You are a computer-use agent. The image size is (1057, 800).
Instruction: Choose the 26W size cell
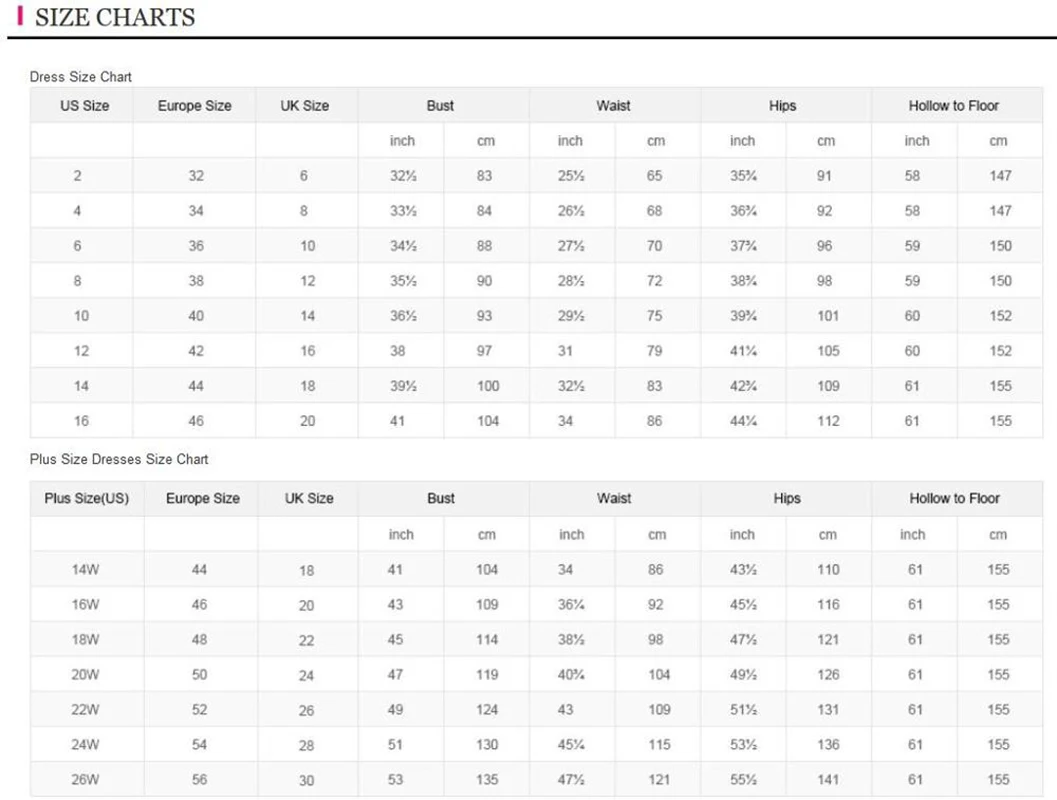click(86, 780)
